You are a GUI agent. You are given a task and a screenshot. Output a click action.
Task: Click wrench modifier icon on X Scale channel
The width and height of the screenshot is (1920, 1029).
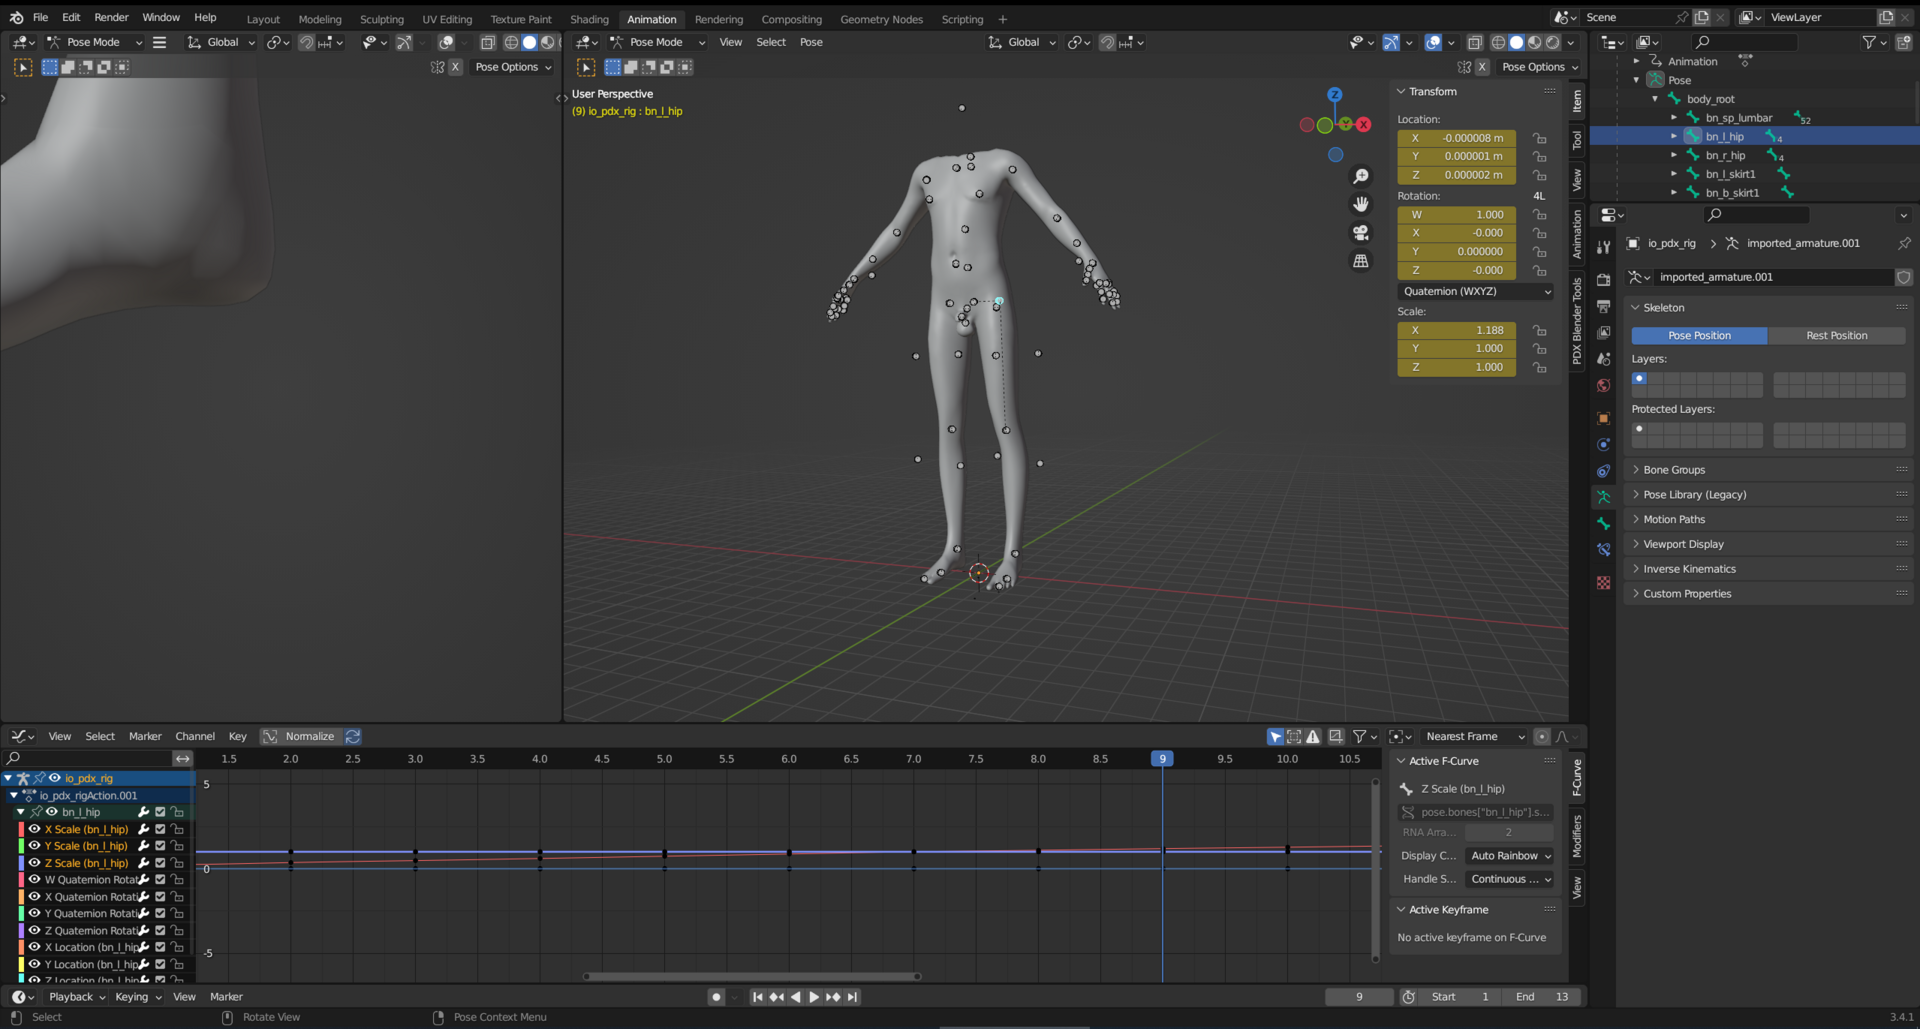point(143,829)
